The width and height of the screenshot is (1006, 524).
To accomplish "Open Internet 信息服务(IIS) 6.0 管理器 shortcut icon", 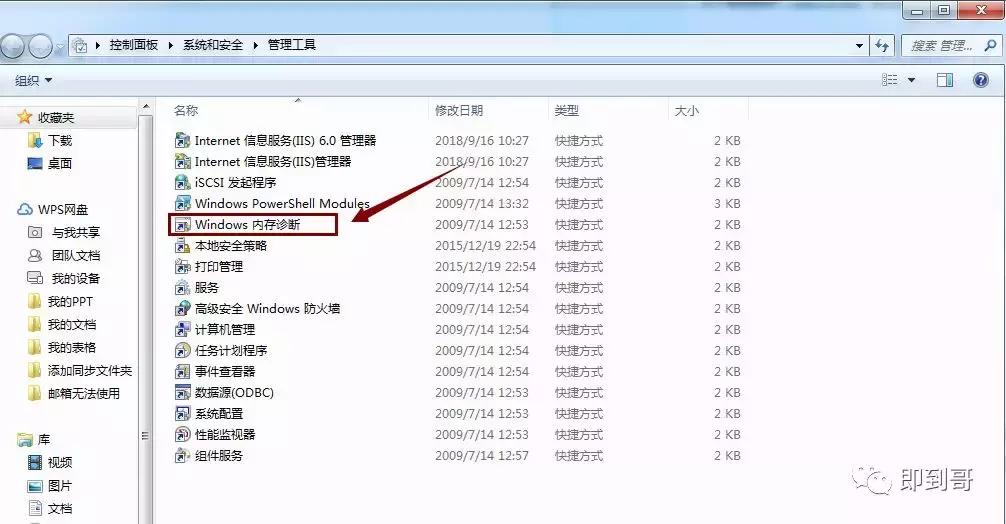I will coord(183,140).
